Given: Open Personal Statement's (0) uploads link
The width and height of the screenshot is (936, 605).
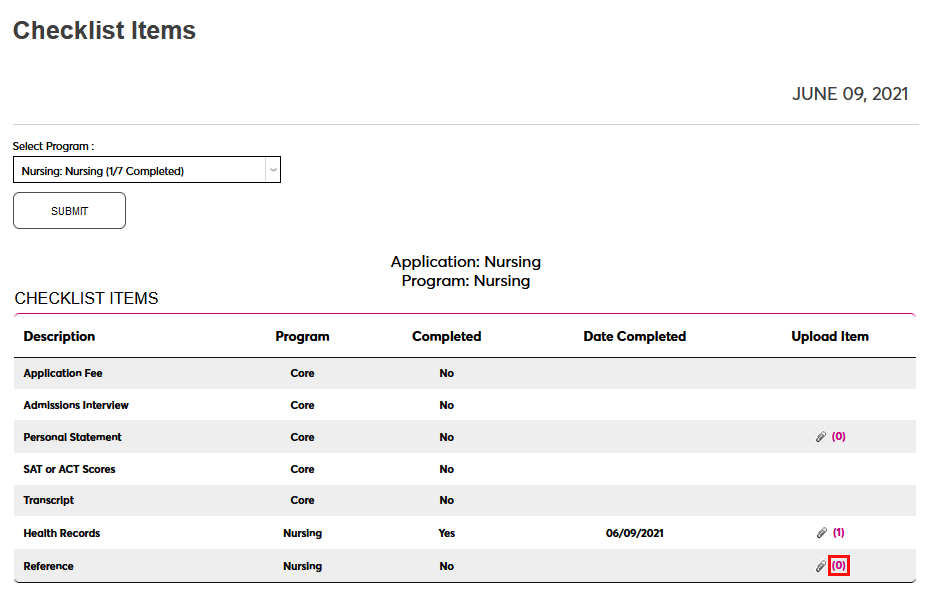Looking at the screenshot, I should point(839,437).
